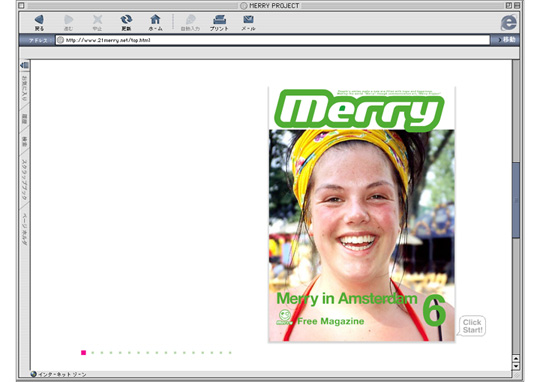Open the Favorites sidebar tab
This screenshot has height=382, width=540.
(24, 88)
